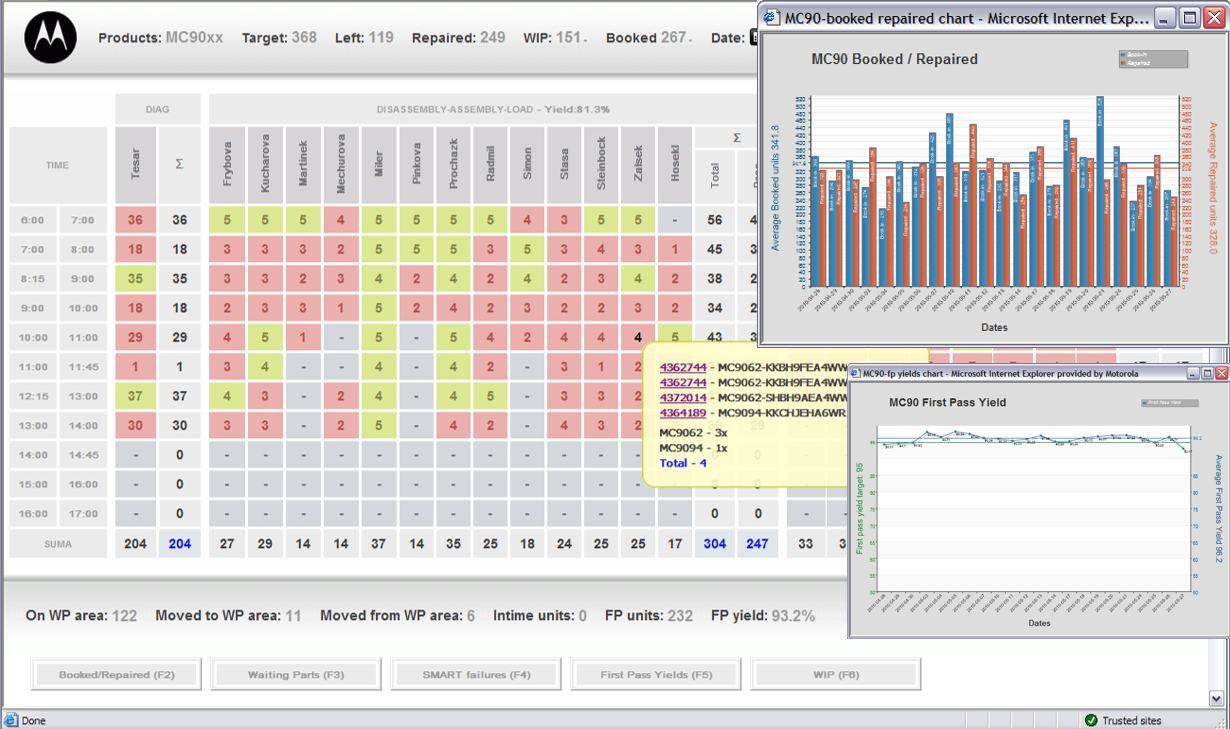This screenshot has height=729, width=1230.
Task: Click the Book-in legend swatch in Booked/Repaired chart
Action: pos(1124,55)
